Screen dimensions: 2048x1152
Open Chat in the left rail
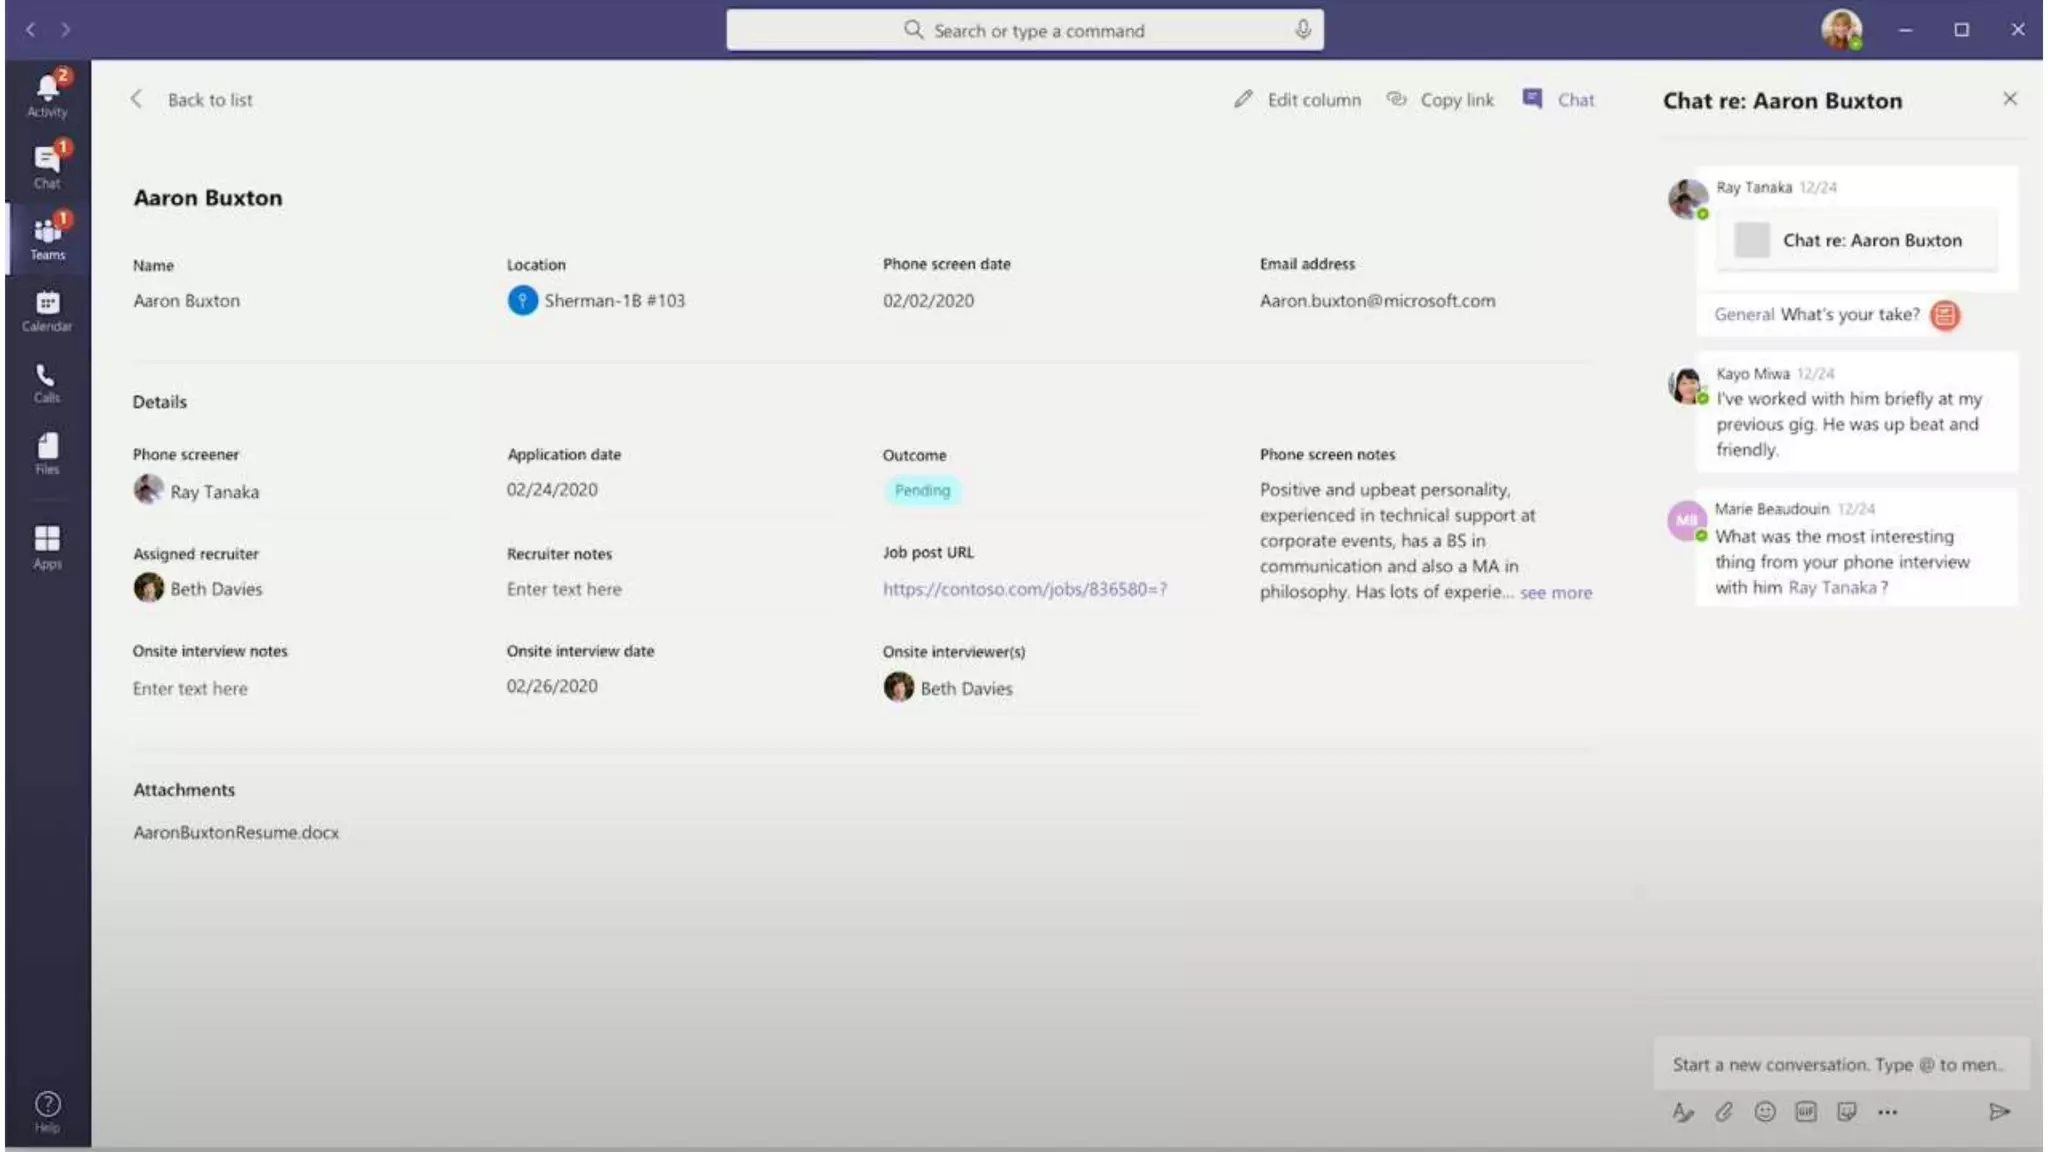[47, 165]
